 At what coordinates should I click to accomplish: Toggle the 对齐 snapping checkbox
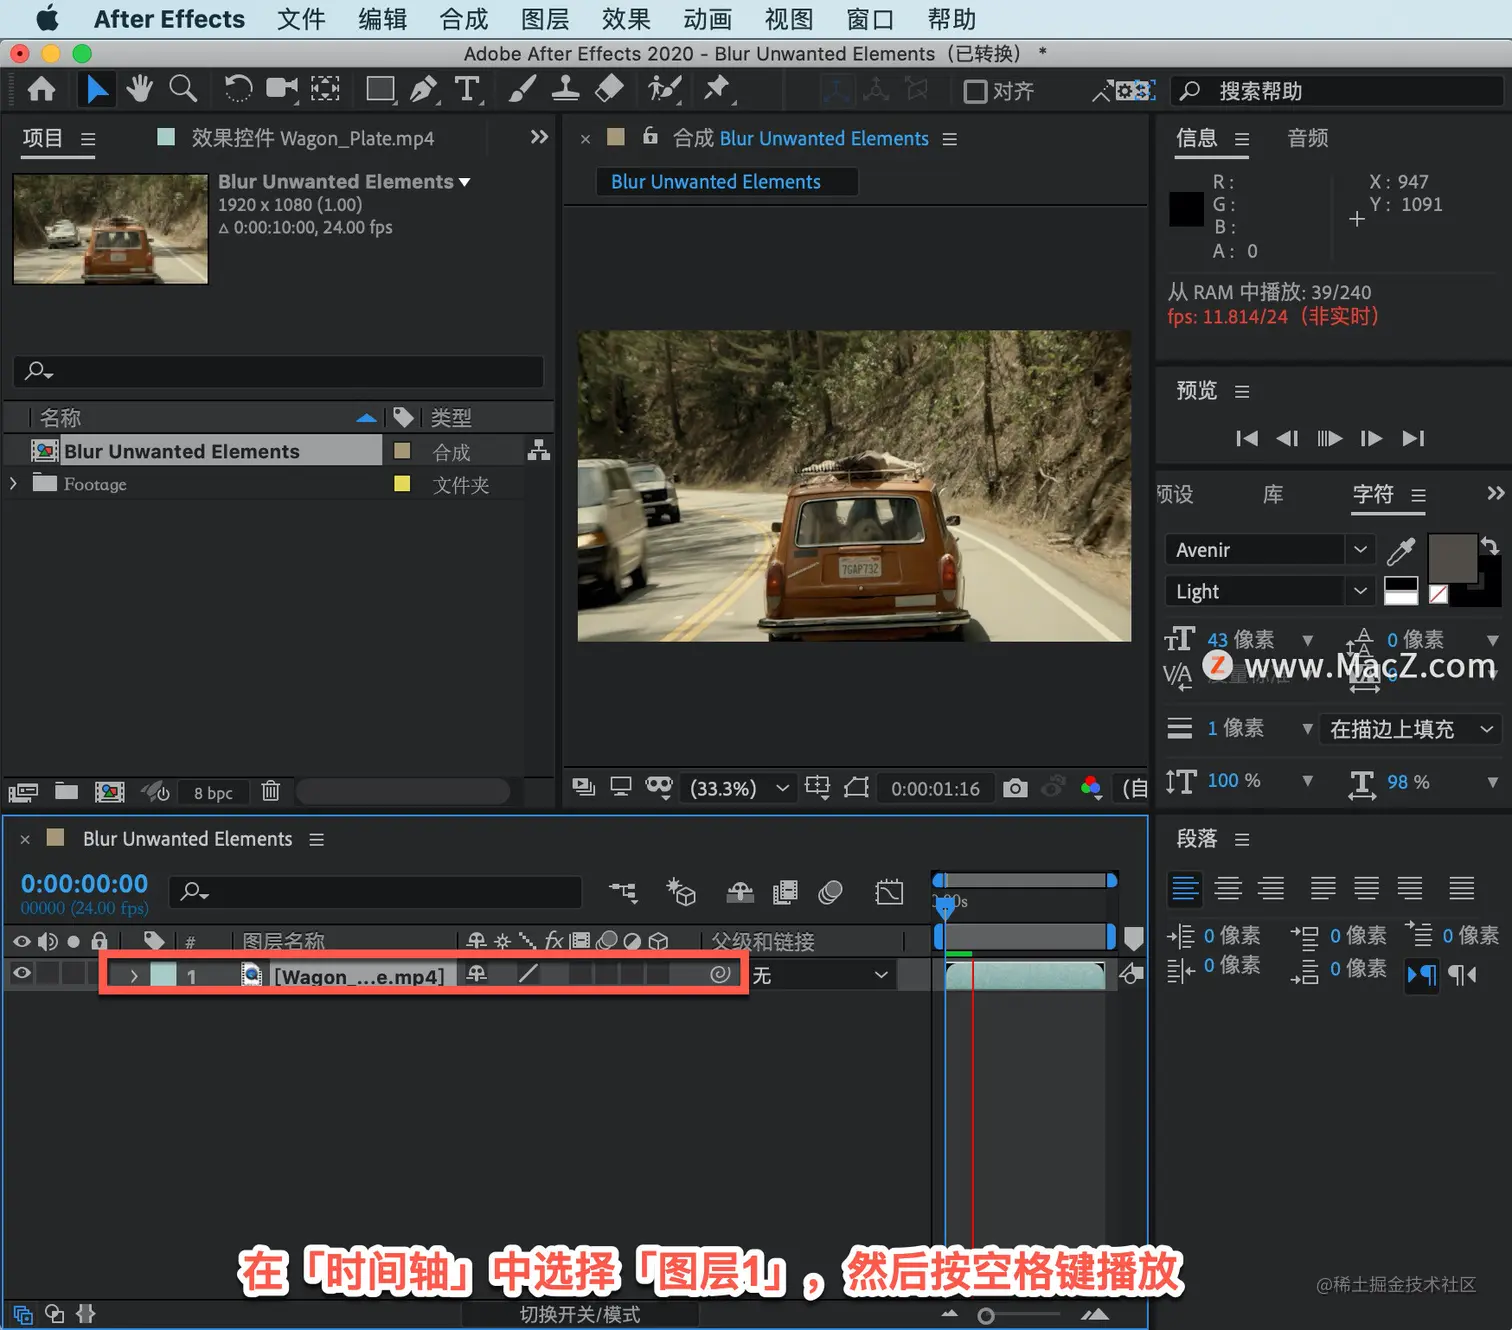point(975,91)
